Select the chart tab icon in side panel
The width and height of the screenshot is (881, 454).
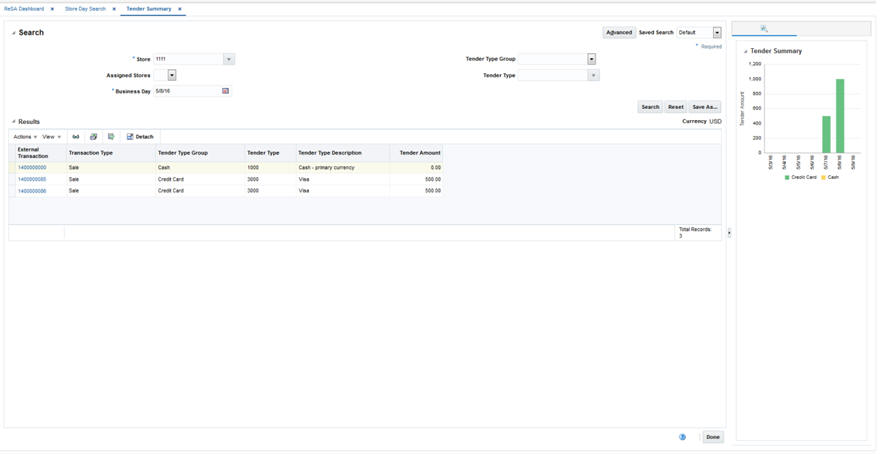tap(764, 28)
